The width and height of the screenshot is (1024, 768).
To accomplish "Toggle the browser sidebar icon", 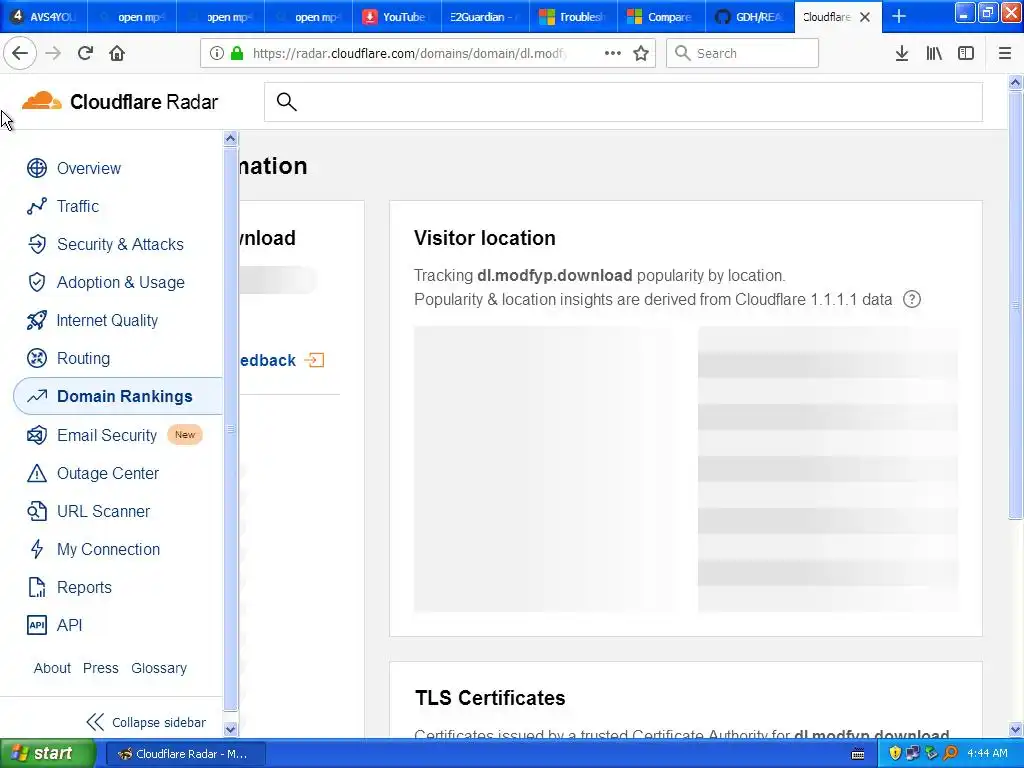I will click(x=966, y=54).
